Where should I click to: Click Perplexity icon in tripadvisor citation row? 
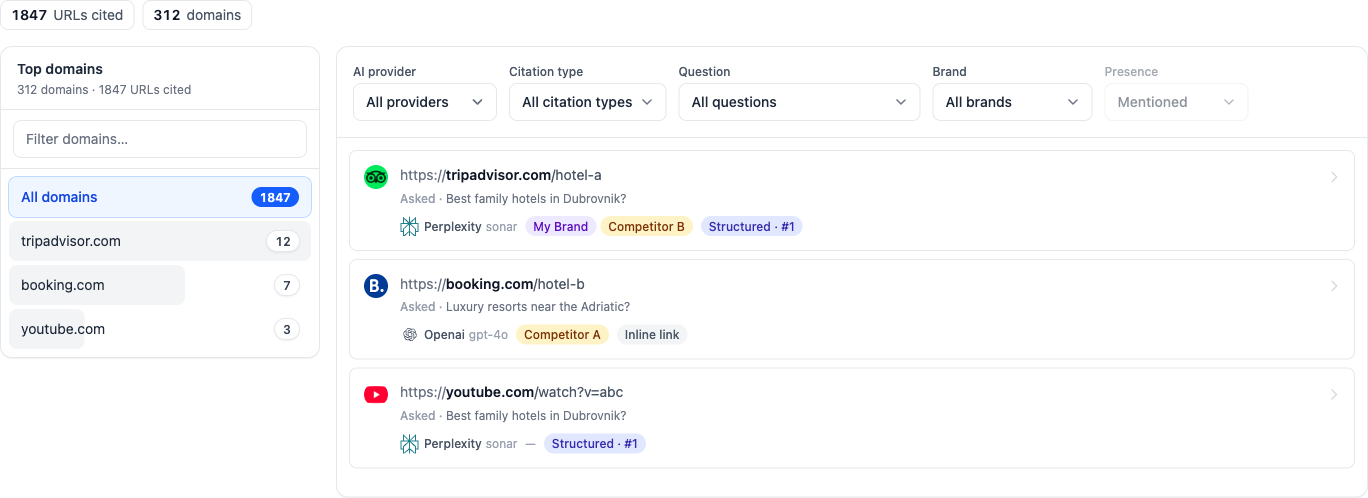click(409, 227)
